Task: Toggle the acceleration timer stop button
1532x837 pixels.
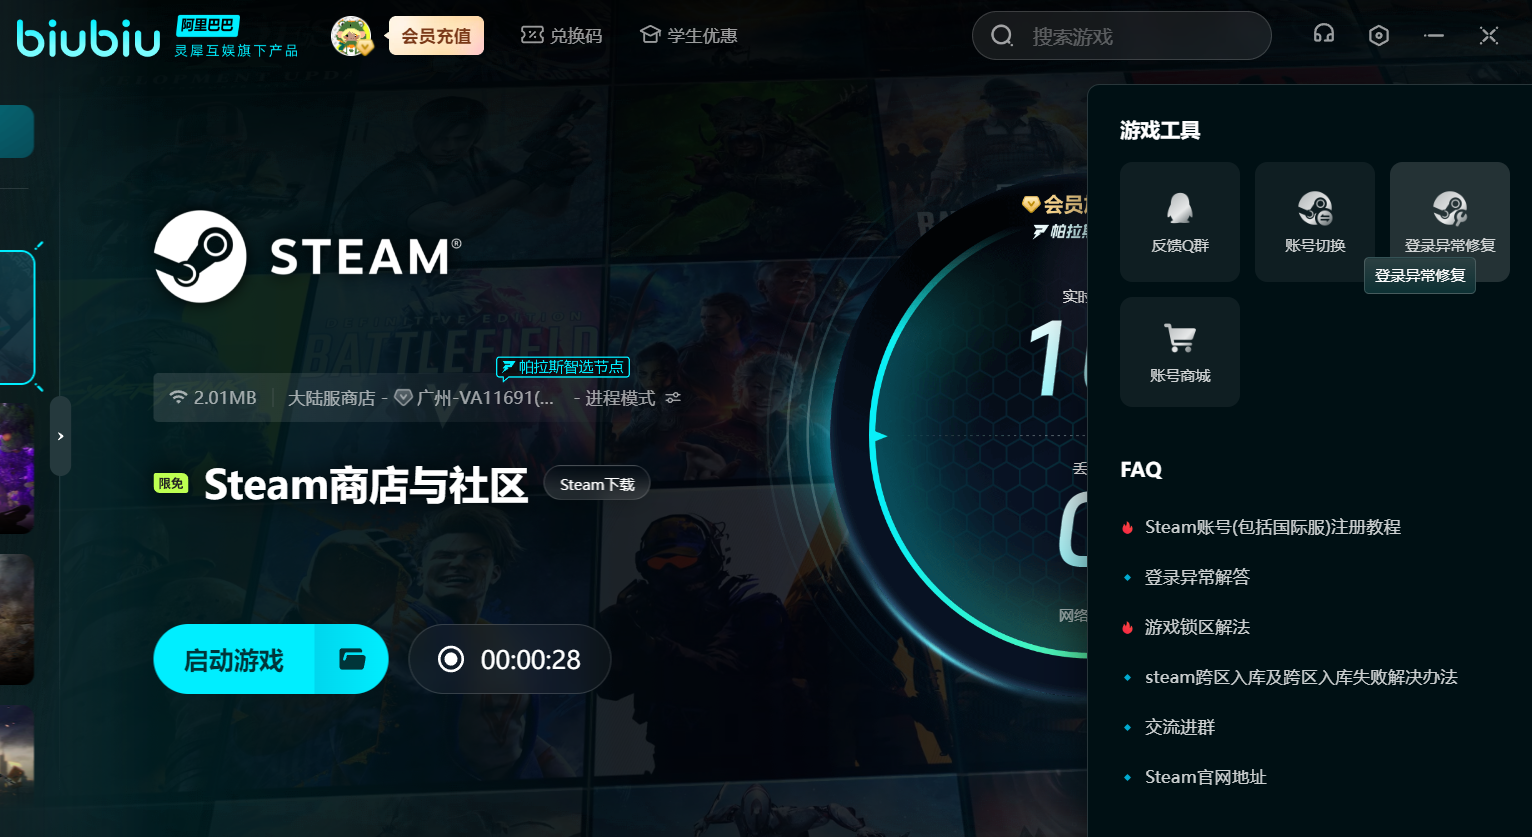Action: pos(452,659)
